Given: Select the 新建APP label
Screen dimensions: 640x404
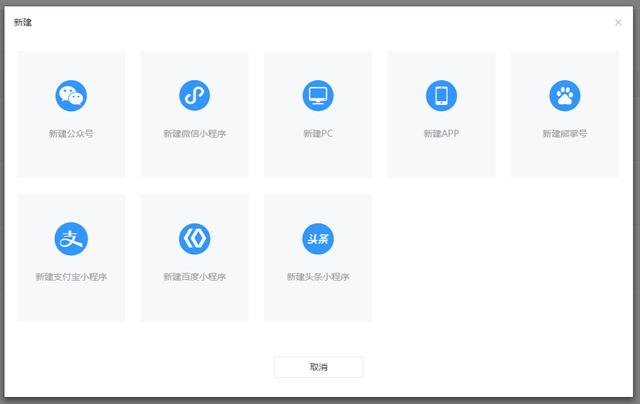Looking at the screenshot, I should (441, 133).
